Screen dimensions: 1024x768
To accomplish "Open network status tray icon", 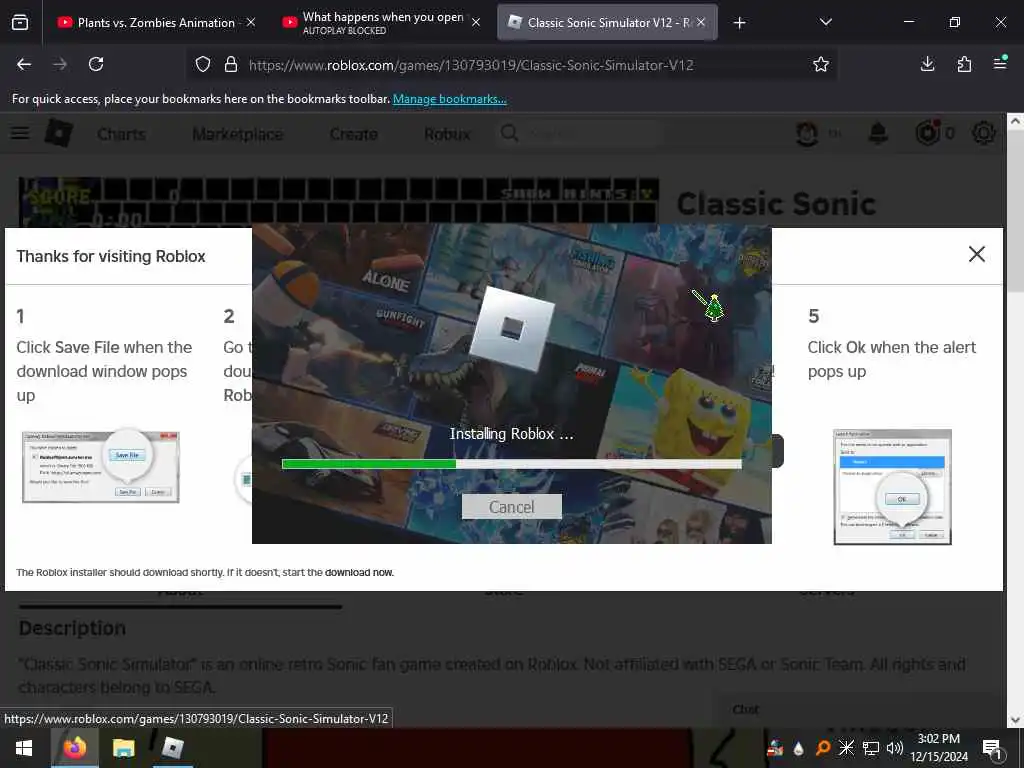I will click(871, 748).
